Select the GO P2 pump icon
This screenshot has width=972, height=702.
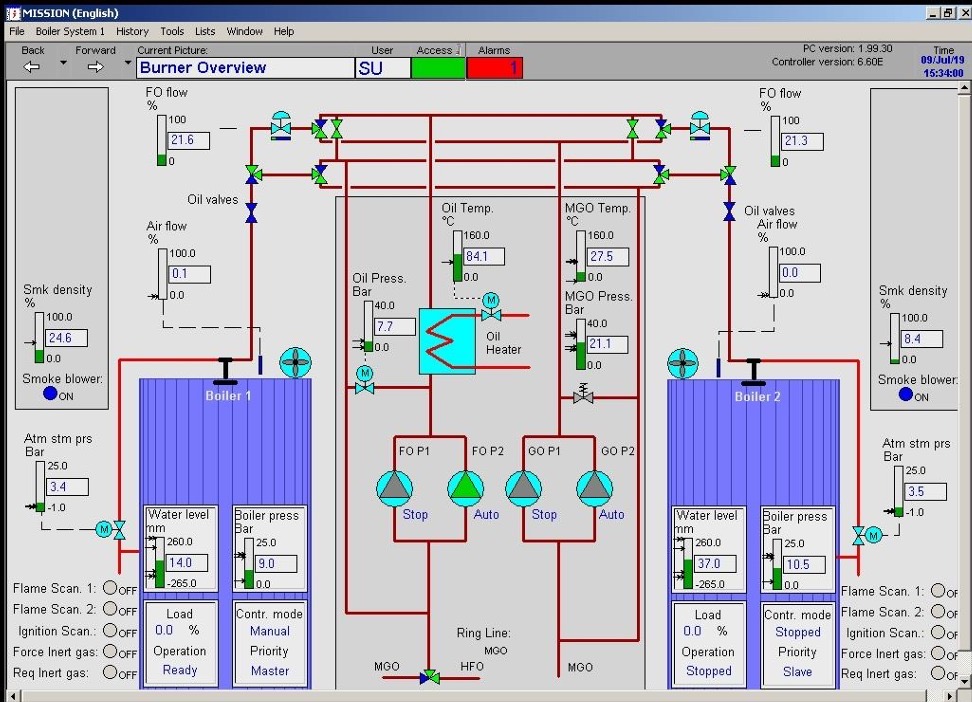[594, 488]
